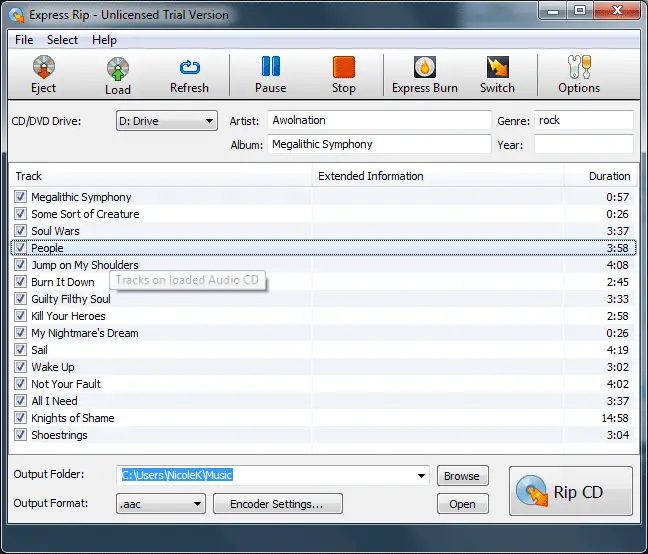Screen dimensions: 648x554
Task: Refresh the track list
Action: pos(189,76)
